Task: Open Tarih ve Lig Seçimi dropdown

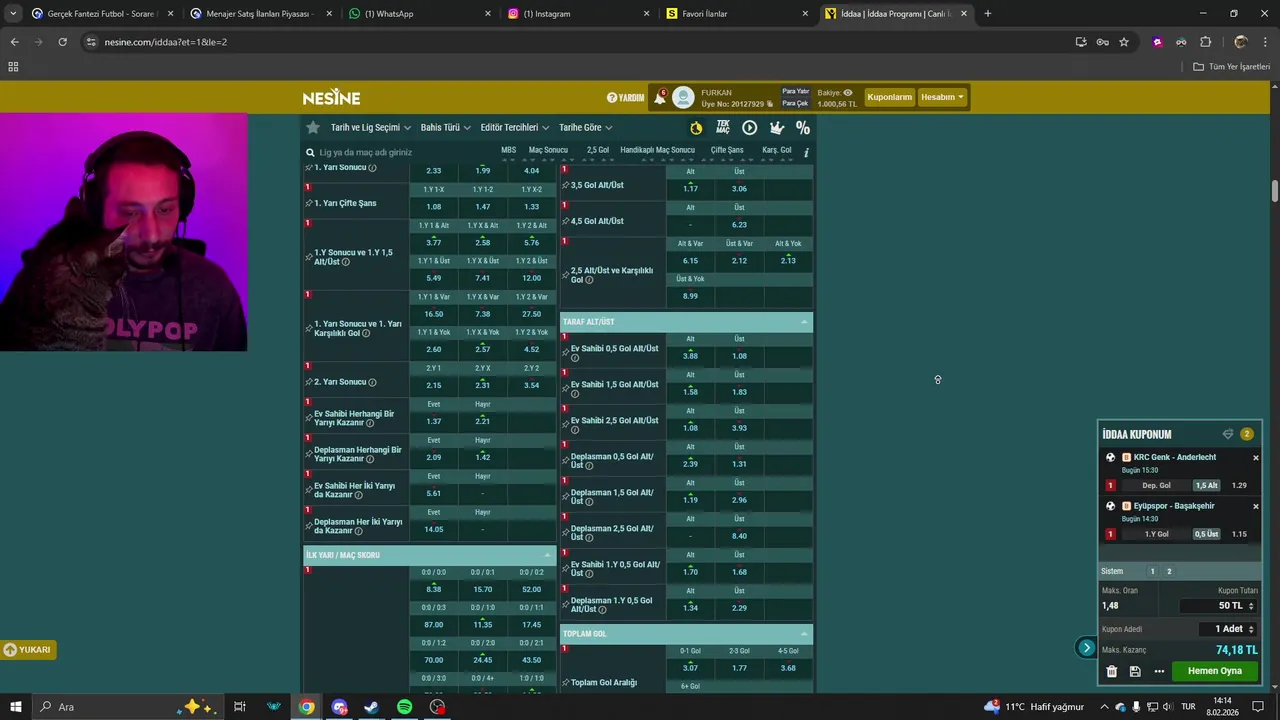Action: point(370,127)
